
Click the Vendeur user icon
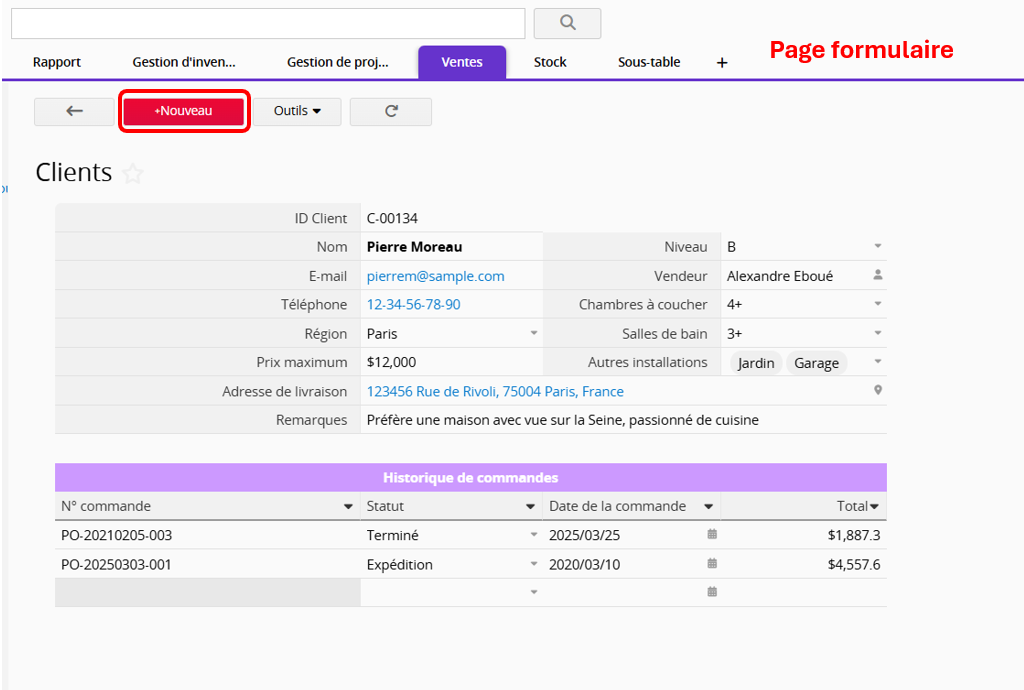[x=878, y=275]
